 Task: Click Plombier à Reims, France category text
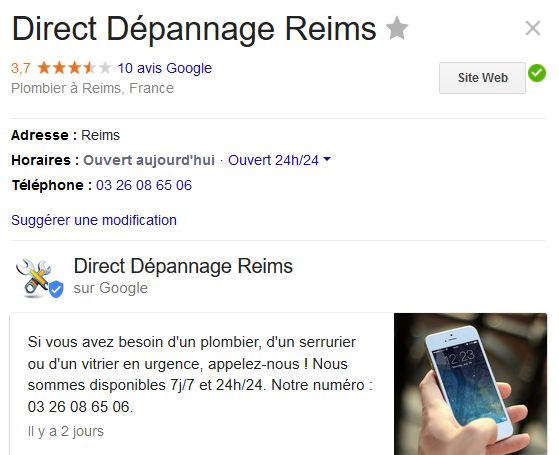point(92,88)
